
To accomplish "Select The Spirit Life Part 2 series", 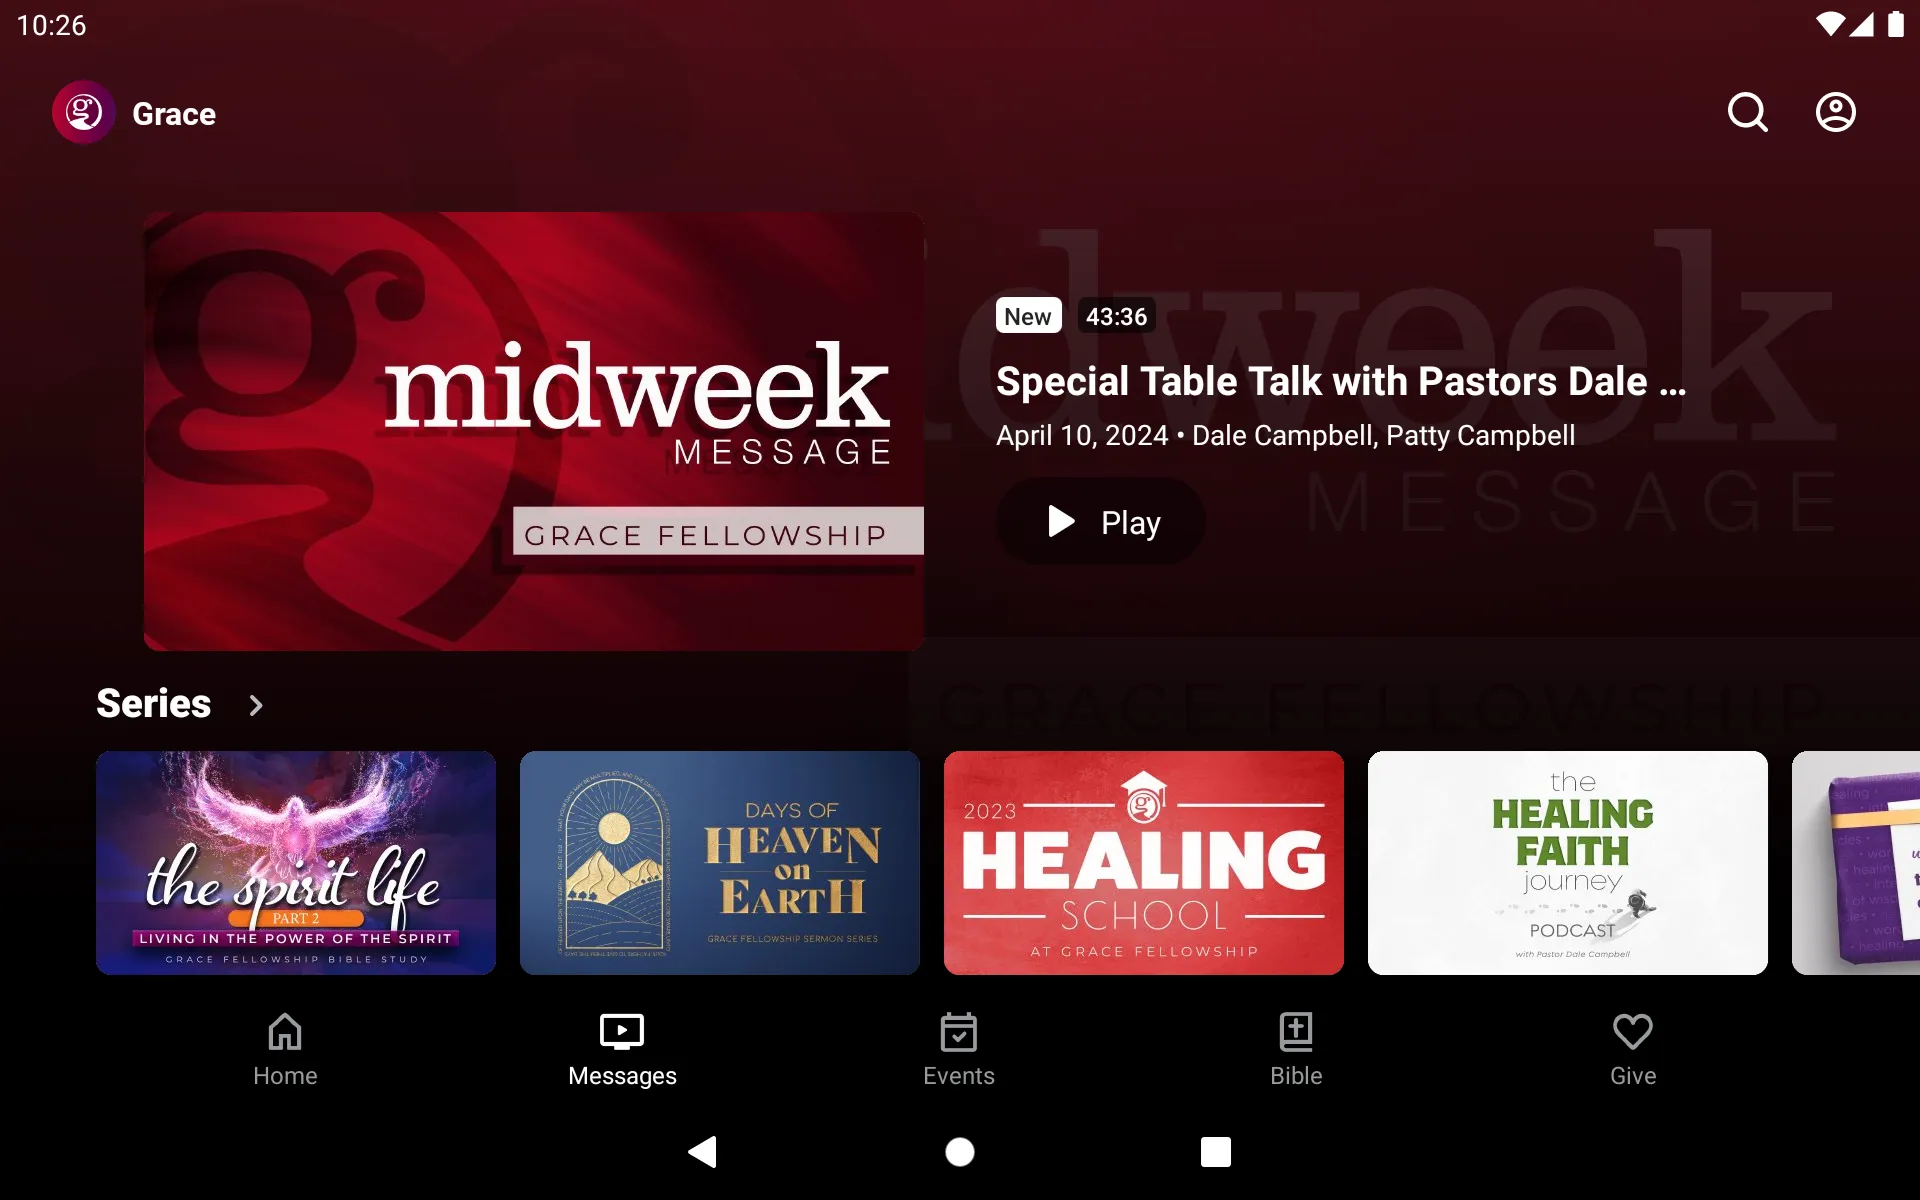I will 296,863.
